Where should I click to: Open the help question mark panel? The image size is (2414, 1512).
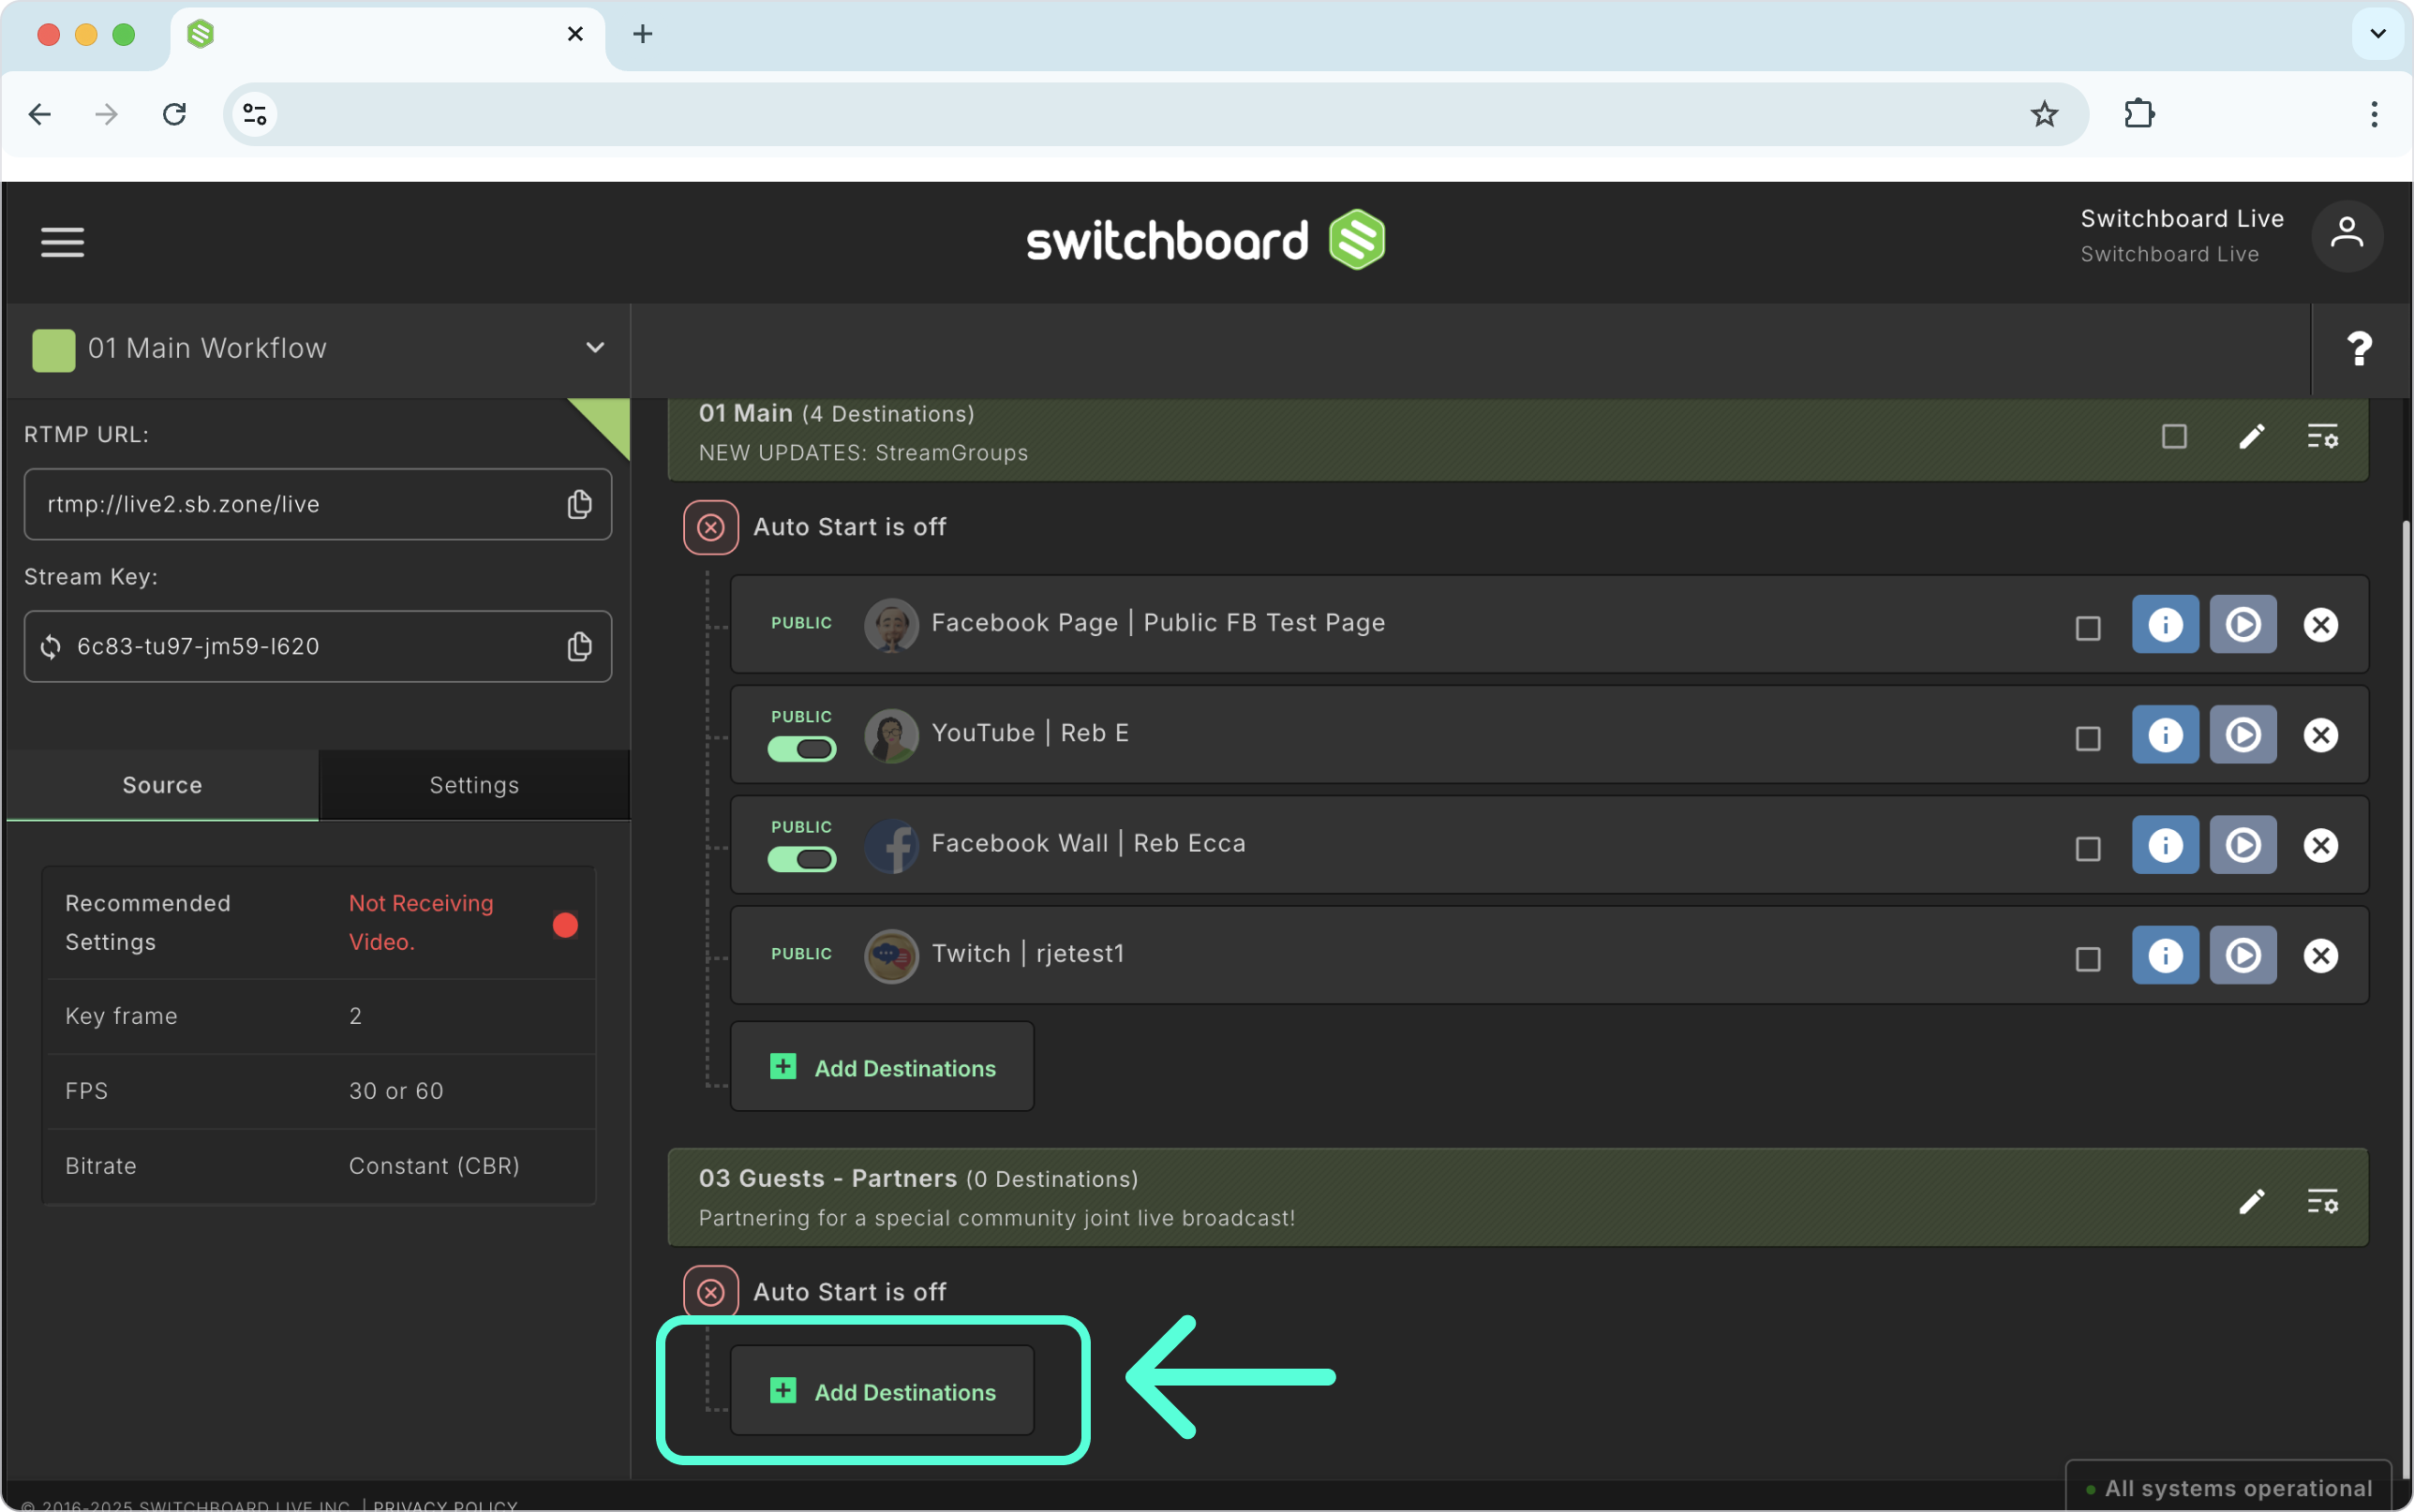coord(2359,349)
